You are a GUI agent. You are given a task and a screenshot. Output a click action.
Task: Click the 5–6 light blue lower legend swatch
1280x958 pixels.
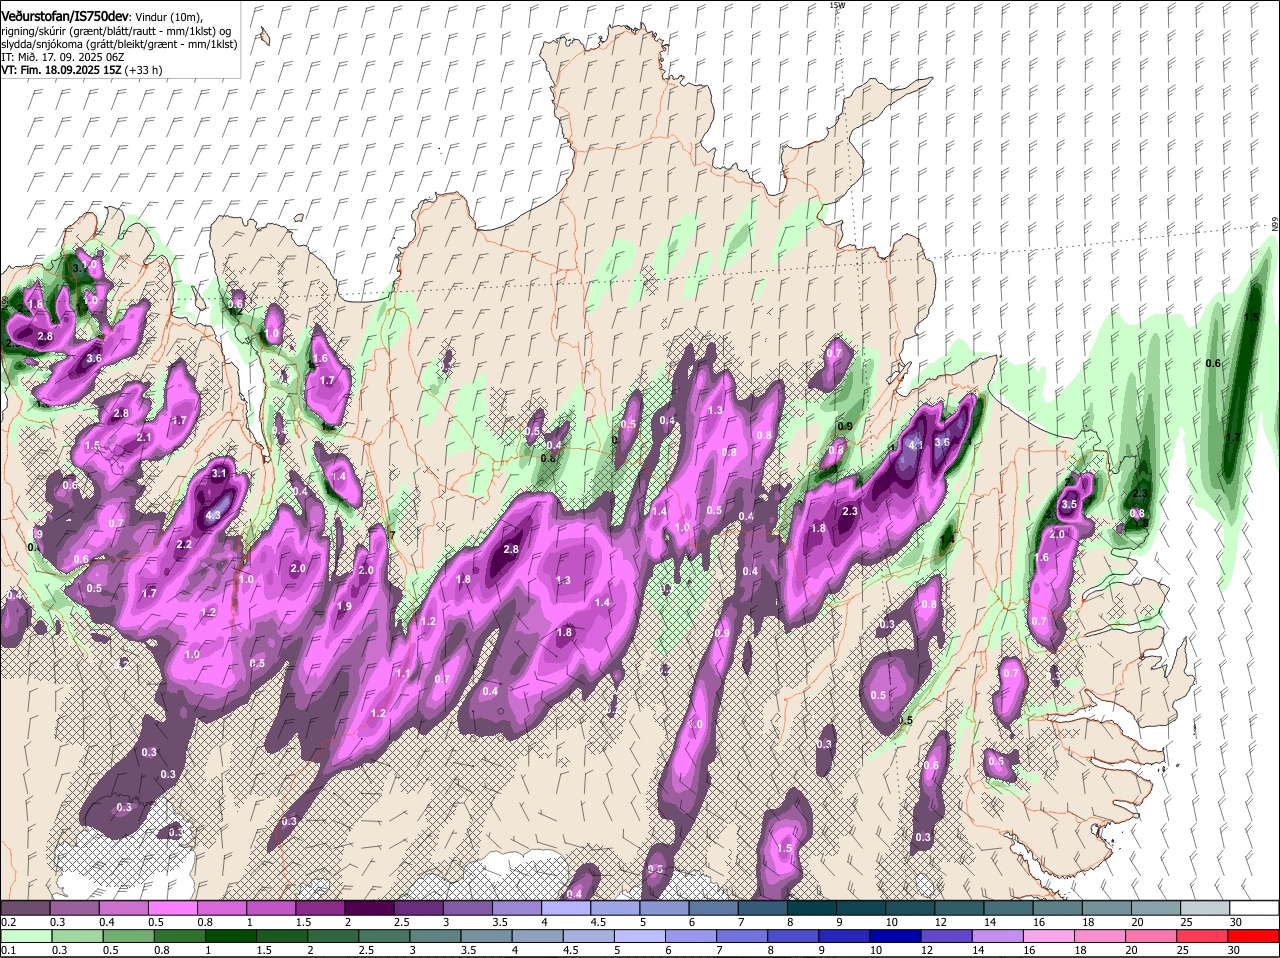tap(640, 936)
